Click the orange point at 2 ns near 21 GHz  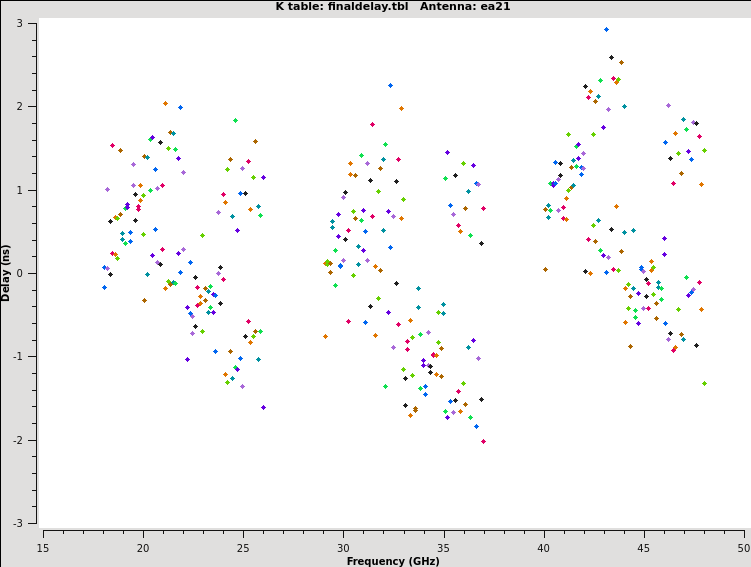click(x=166, y=103)
